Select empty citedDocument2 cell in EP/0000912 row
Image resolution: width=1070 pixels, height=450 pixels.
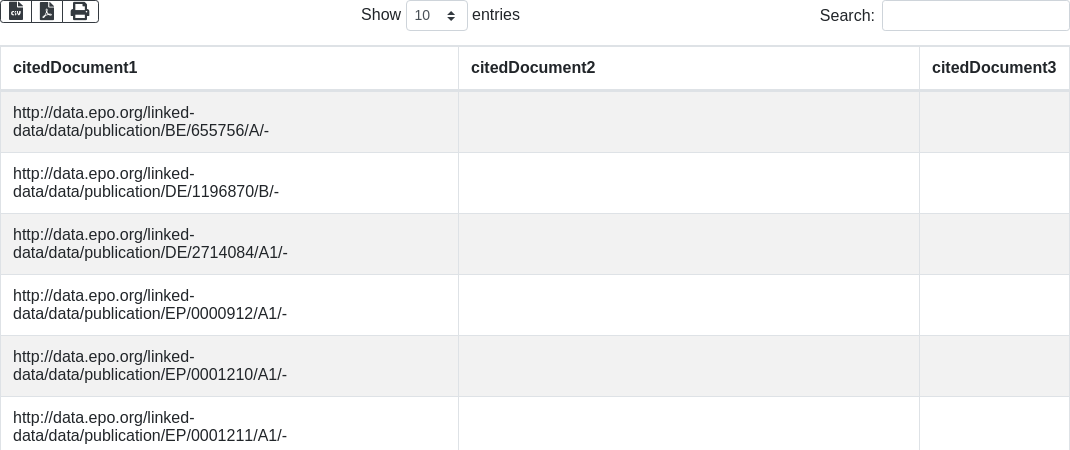(x=688, y=305)
